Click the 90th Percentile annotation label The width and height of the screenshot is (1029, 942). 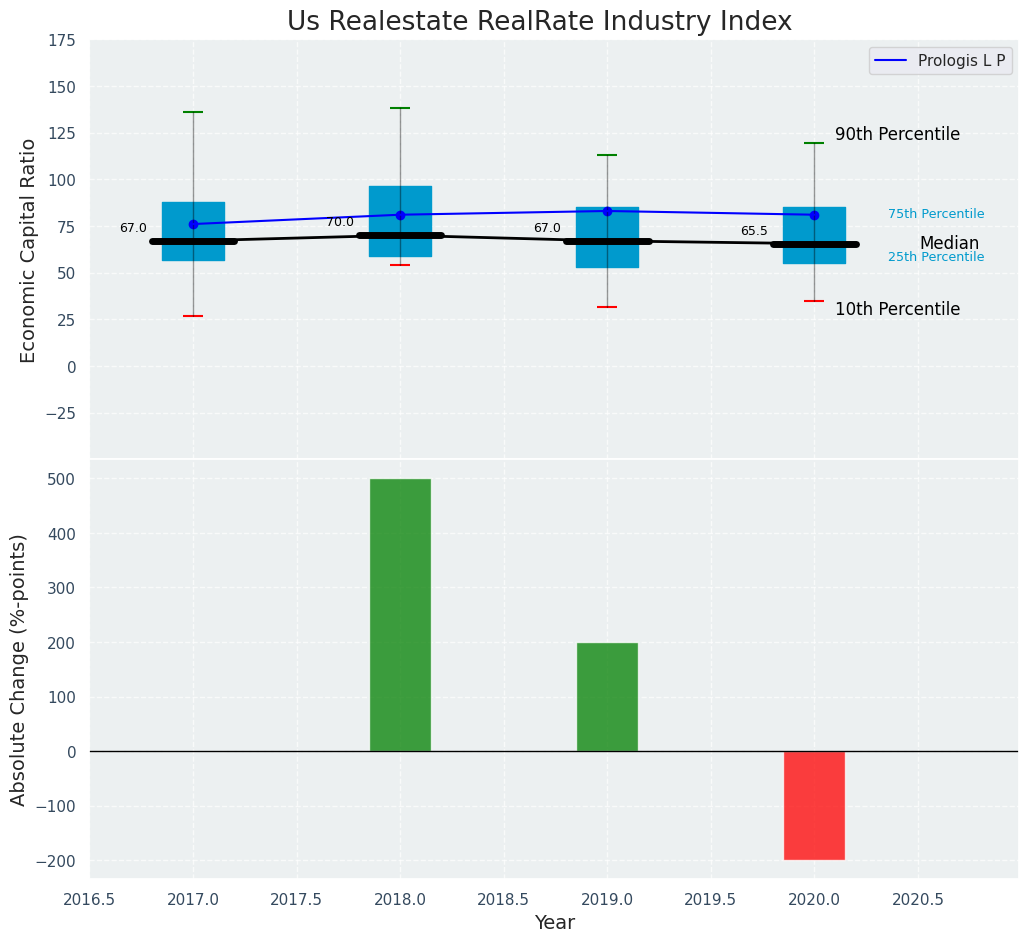point(897,134)
